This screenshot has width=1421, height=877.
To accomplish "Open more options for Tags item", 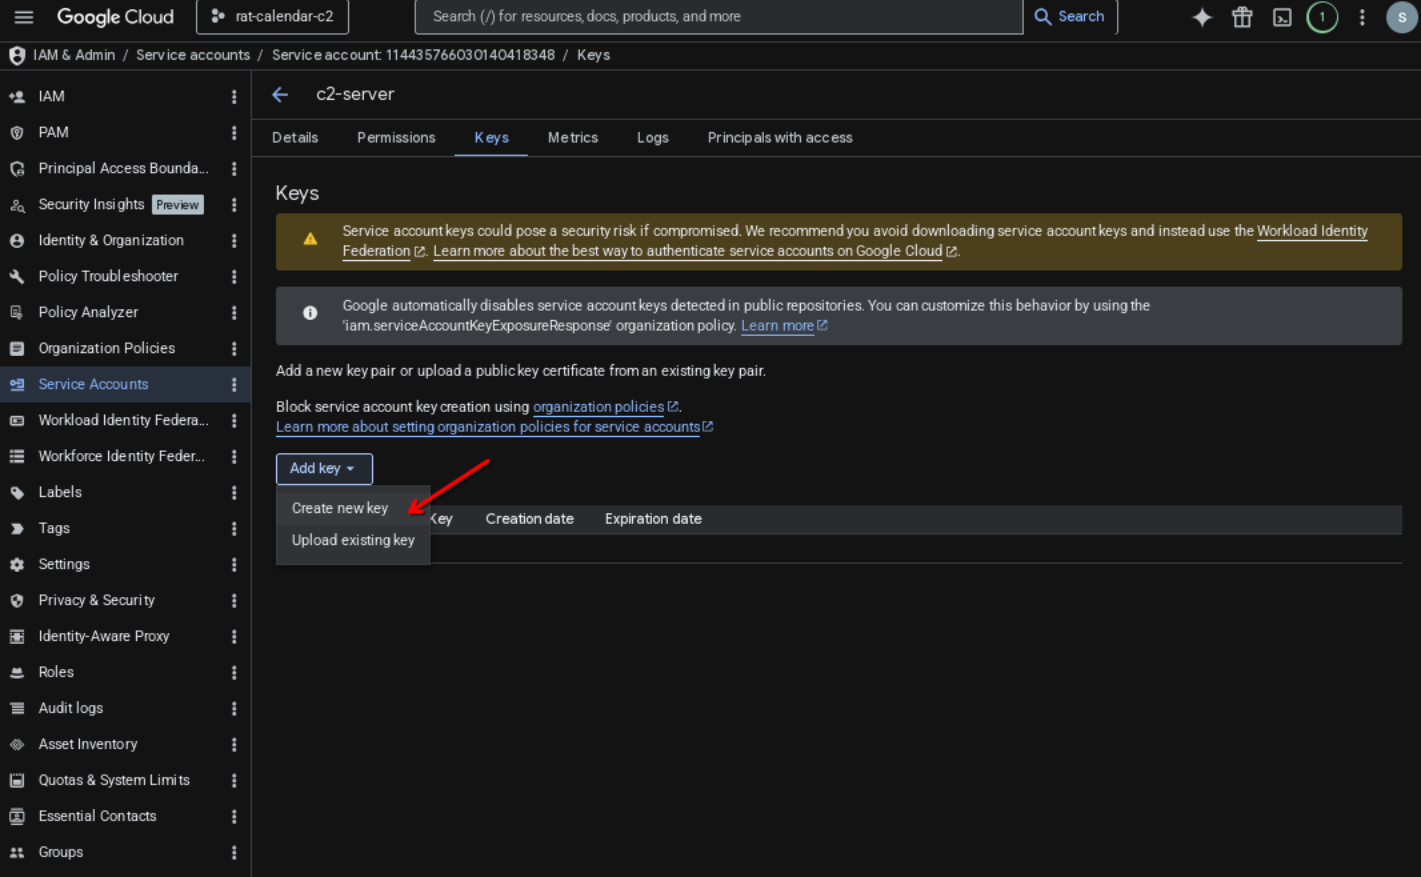I will pos(234,529).
